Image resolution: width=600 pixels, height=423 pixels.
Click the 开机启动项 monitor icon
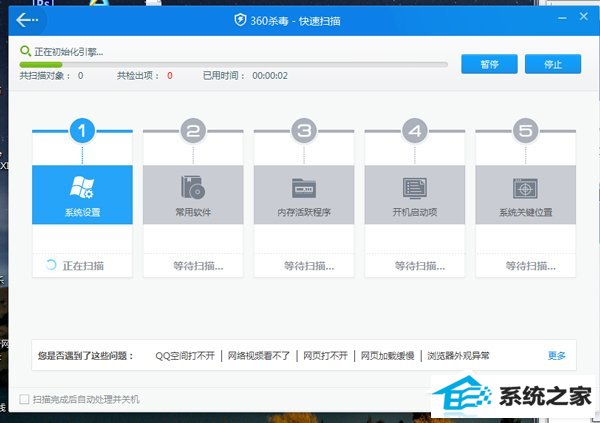[415, 188]
